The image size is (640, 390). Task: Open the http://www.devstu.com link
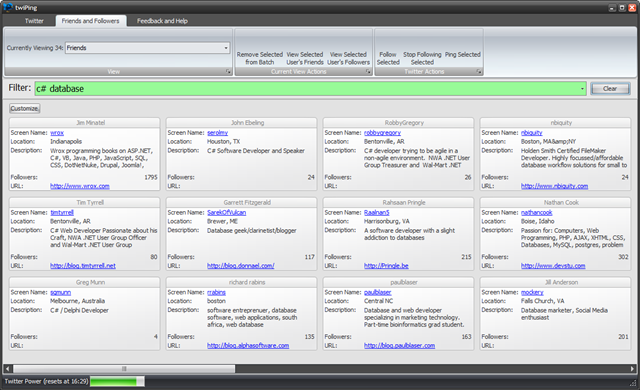tap(553, 266)
